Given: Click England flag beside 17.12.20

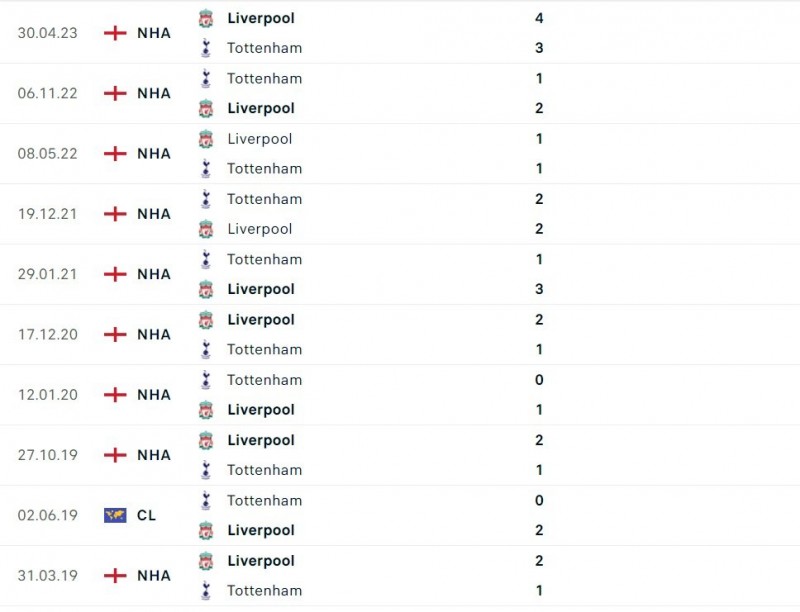Looking at the screenshot, I should 115,335.
